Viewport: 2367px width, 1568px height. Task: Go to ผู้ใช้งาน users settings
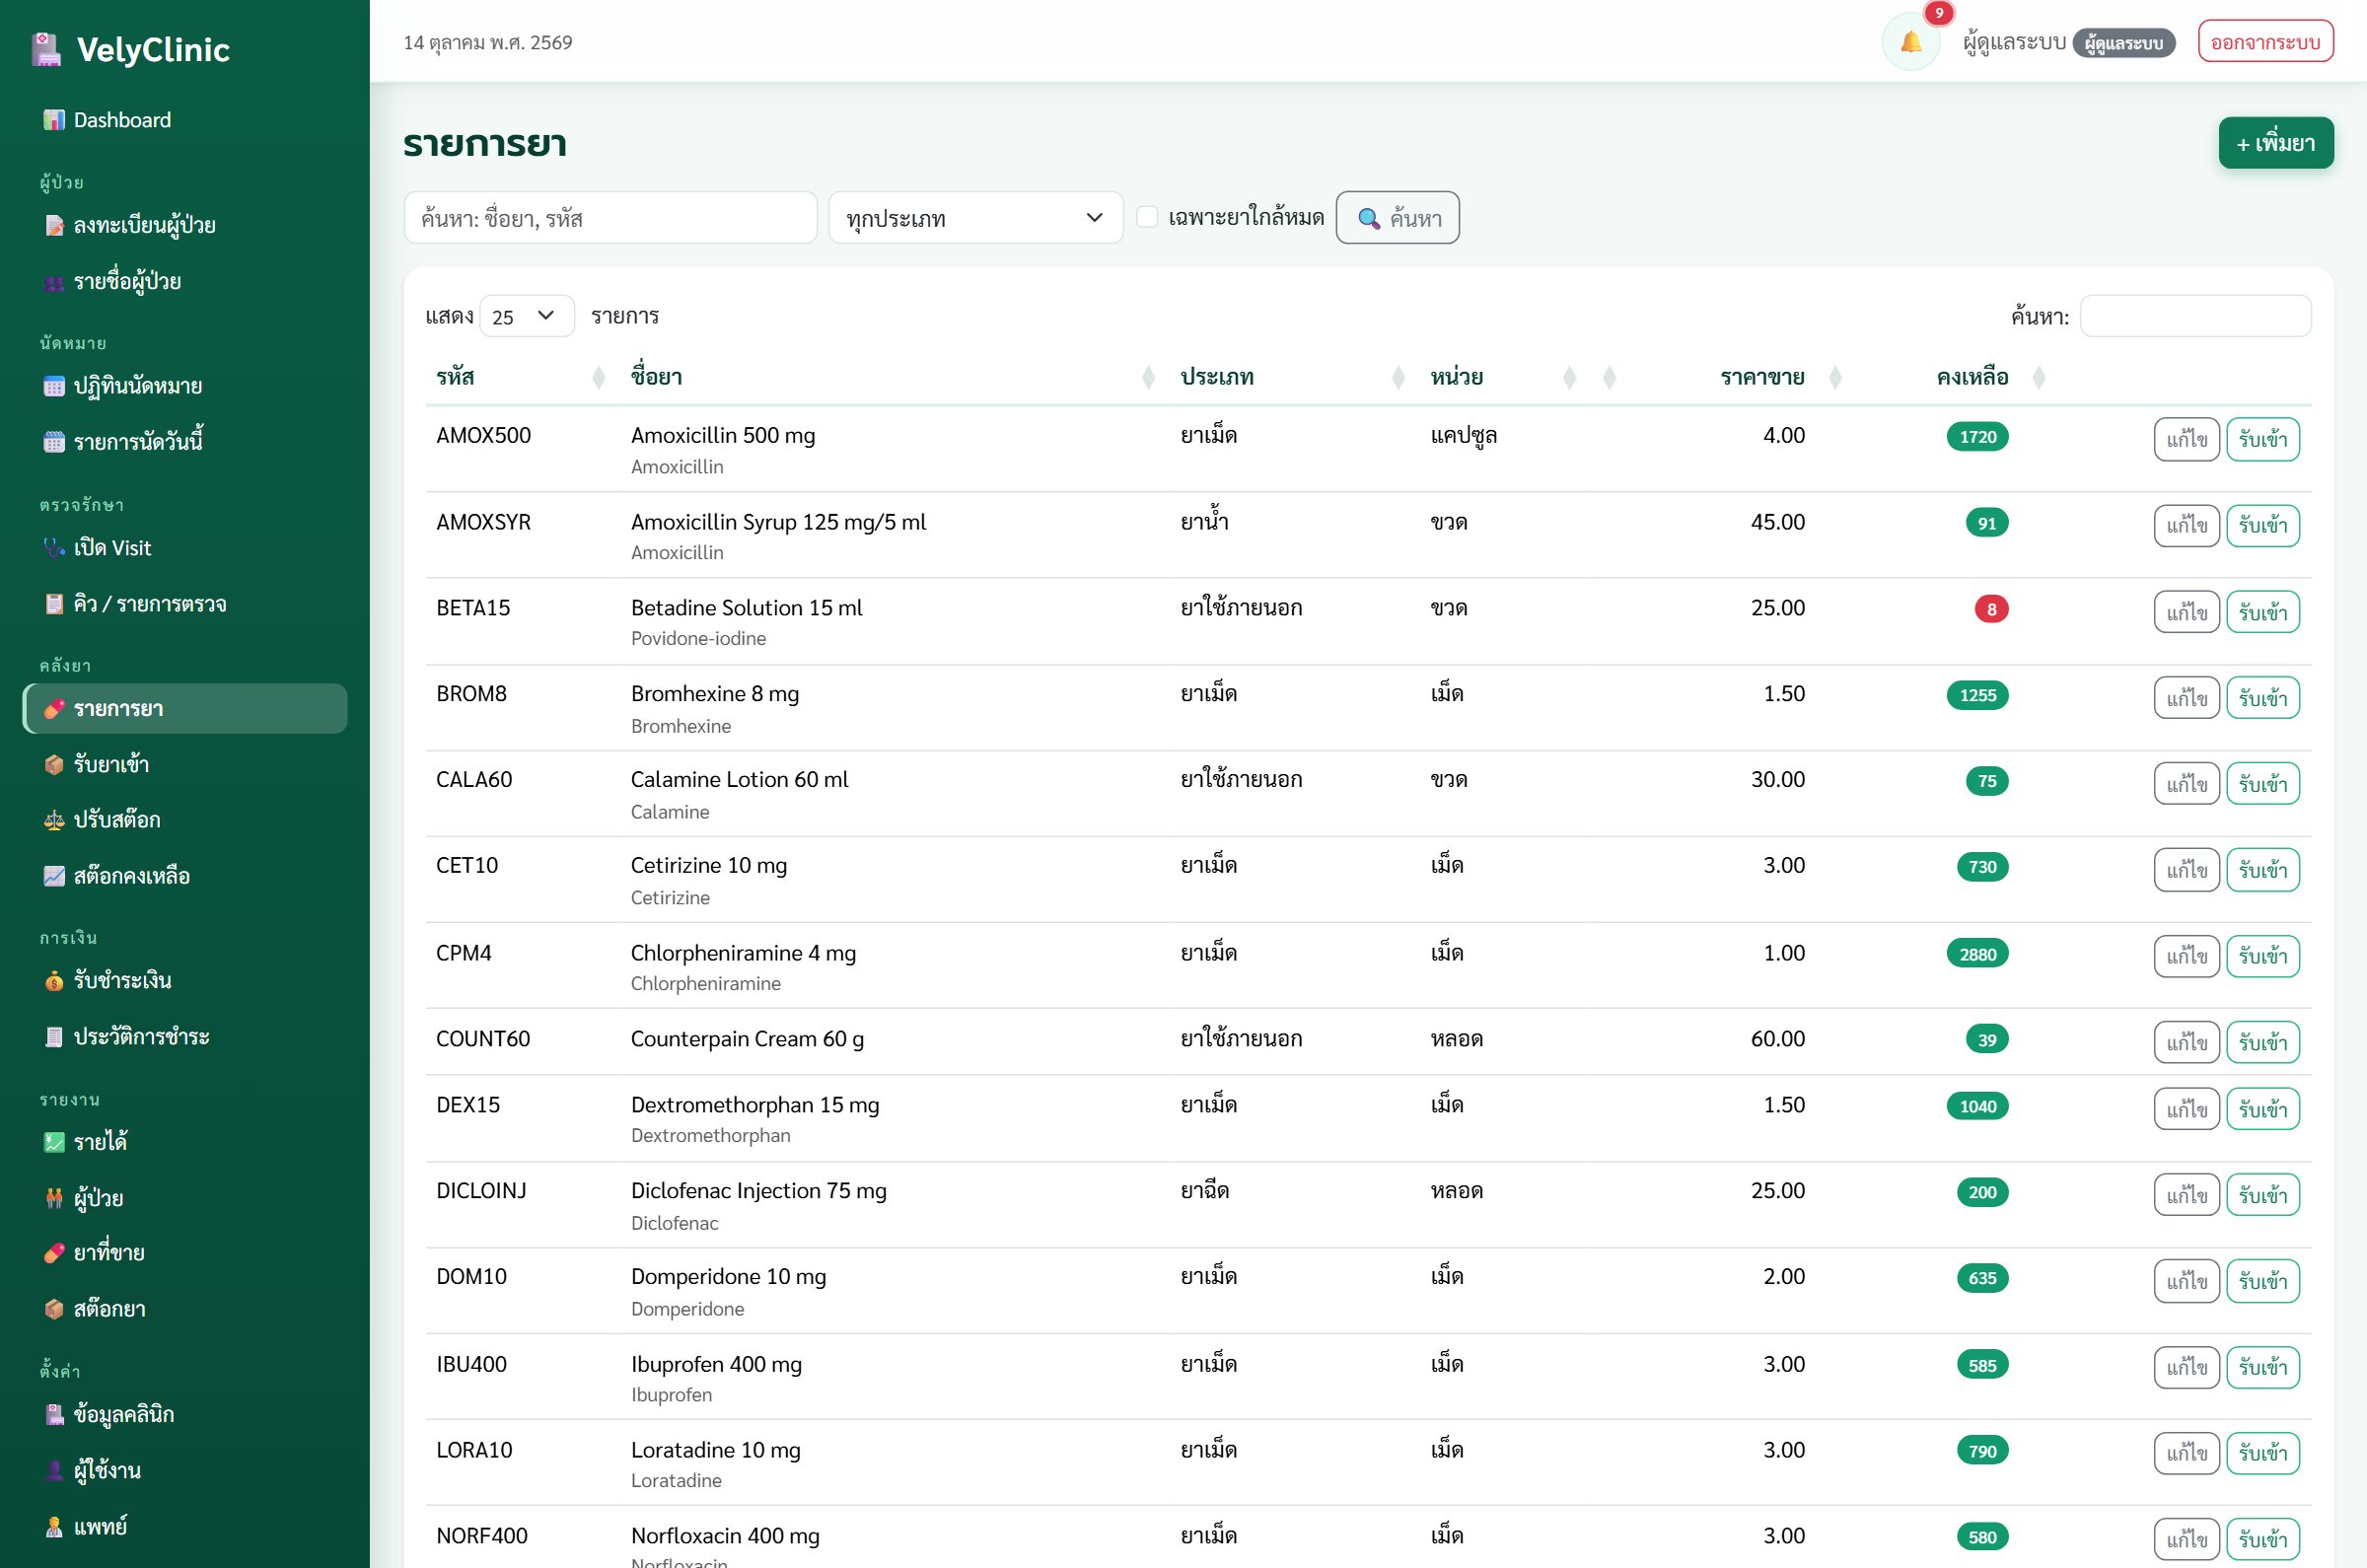pos(185,1470)
